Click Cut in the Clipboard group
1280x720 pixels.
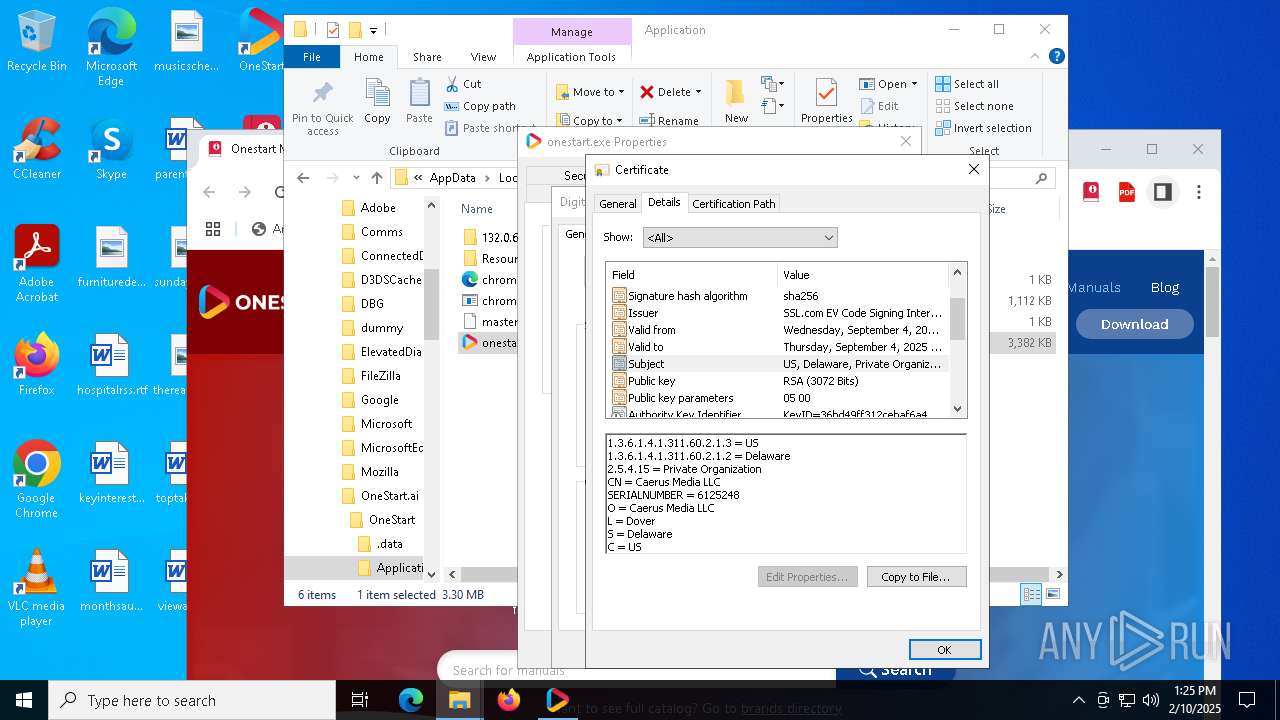pyautogui.click(x=463, y=84)
